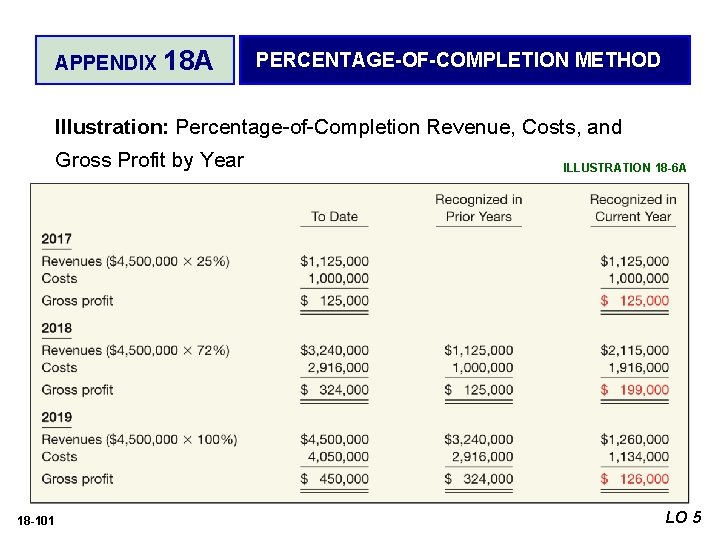720x540 pixels.
Task: Click the $2,115,000 current year revenue value
Action: click(635, 350)
